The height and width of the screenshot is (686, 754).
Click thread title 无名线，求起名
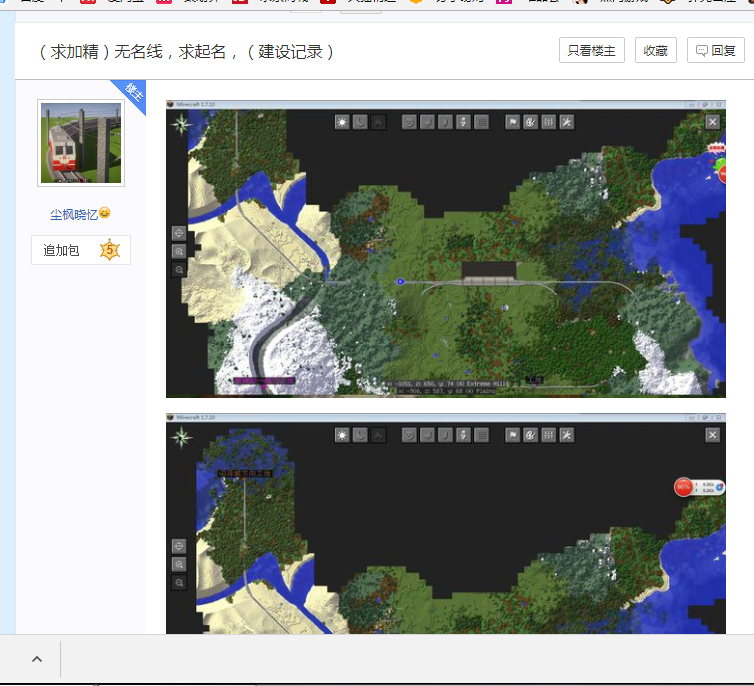click(x=186, y=51)
